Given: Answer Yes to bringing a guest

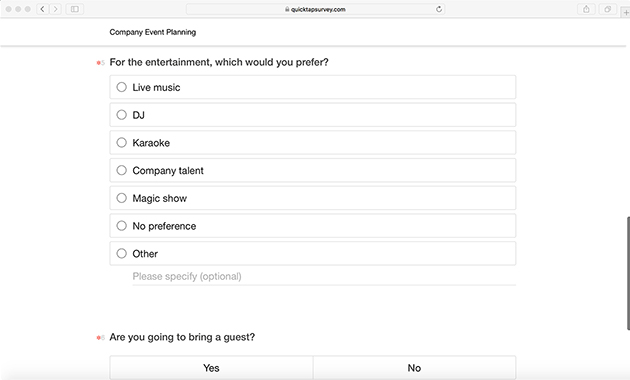Looking at the screenshot, I should [x=211, y=368].
